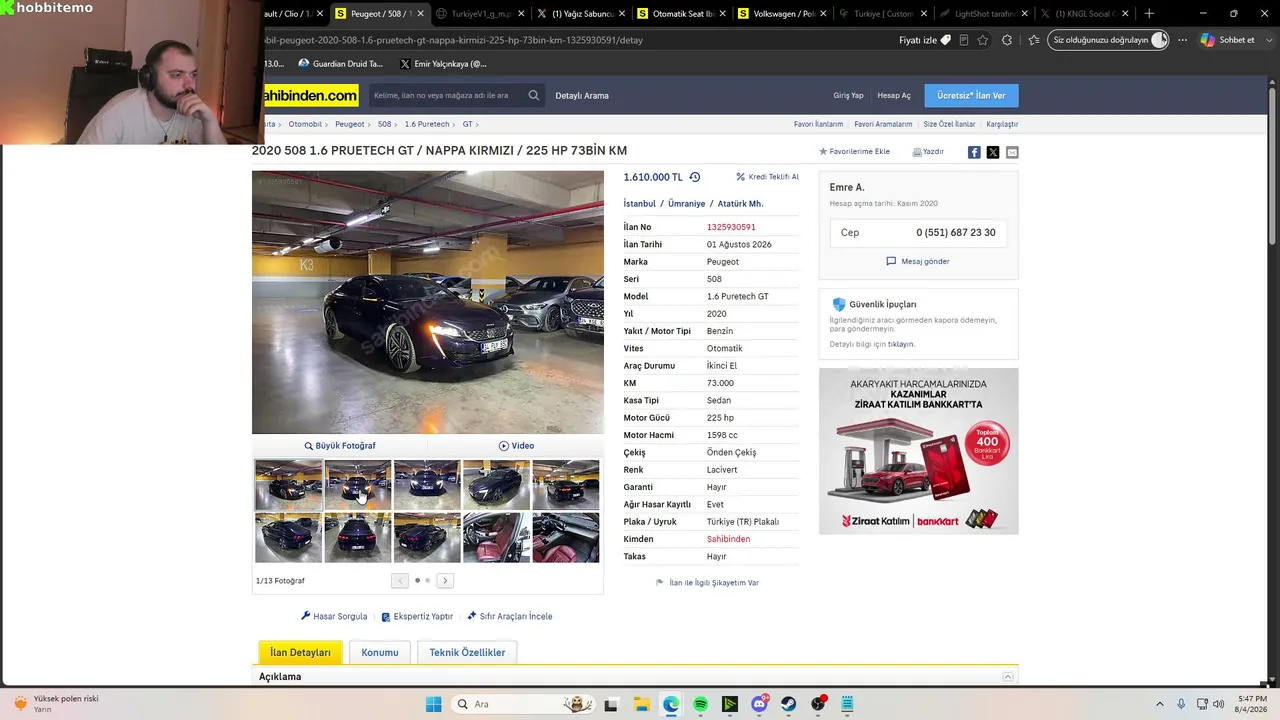Open Steam from the taskbar
Screen dimensions: 1280x720
789,704
